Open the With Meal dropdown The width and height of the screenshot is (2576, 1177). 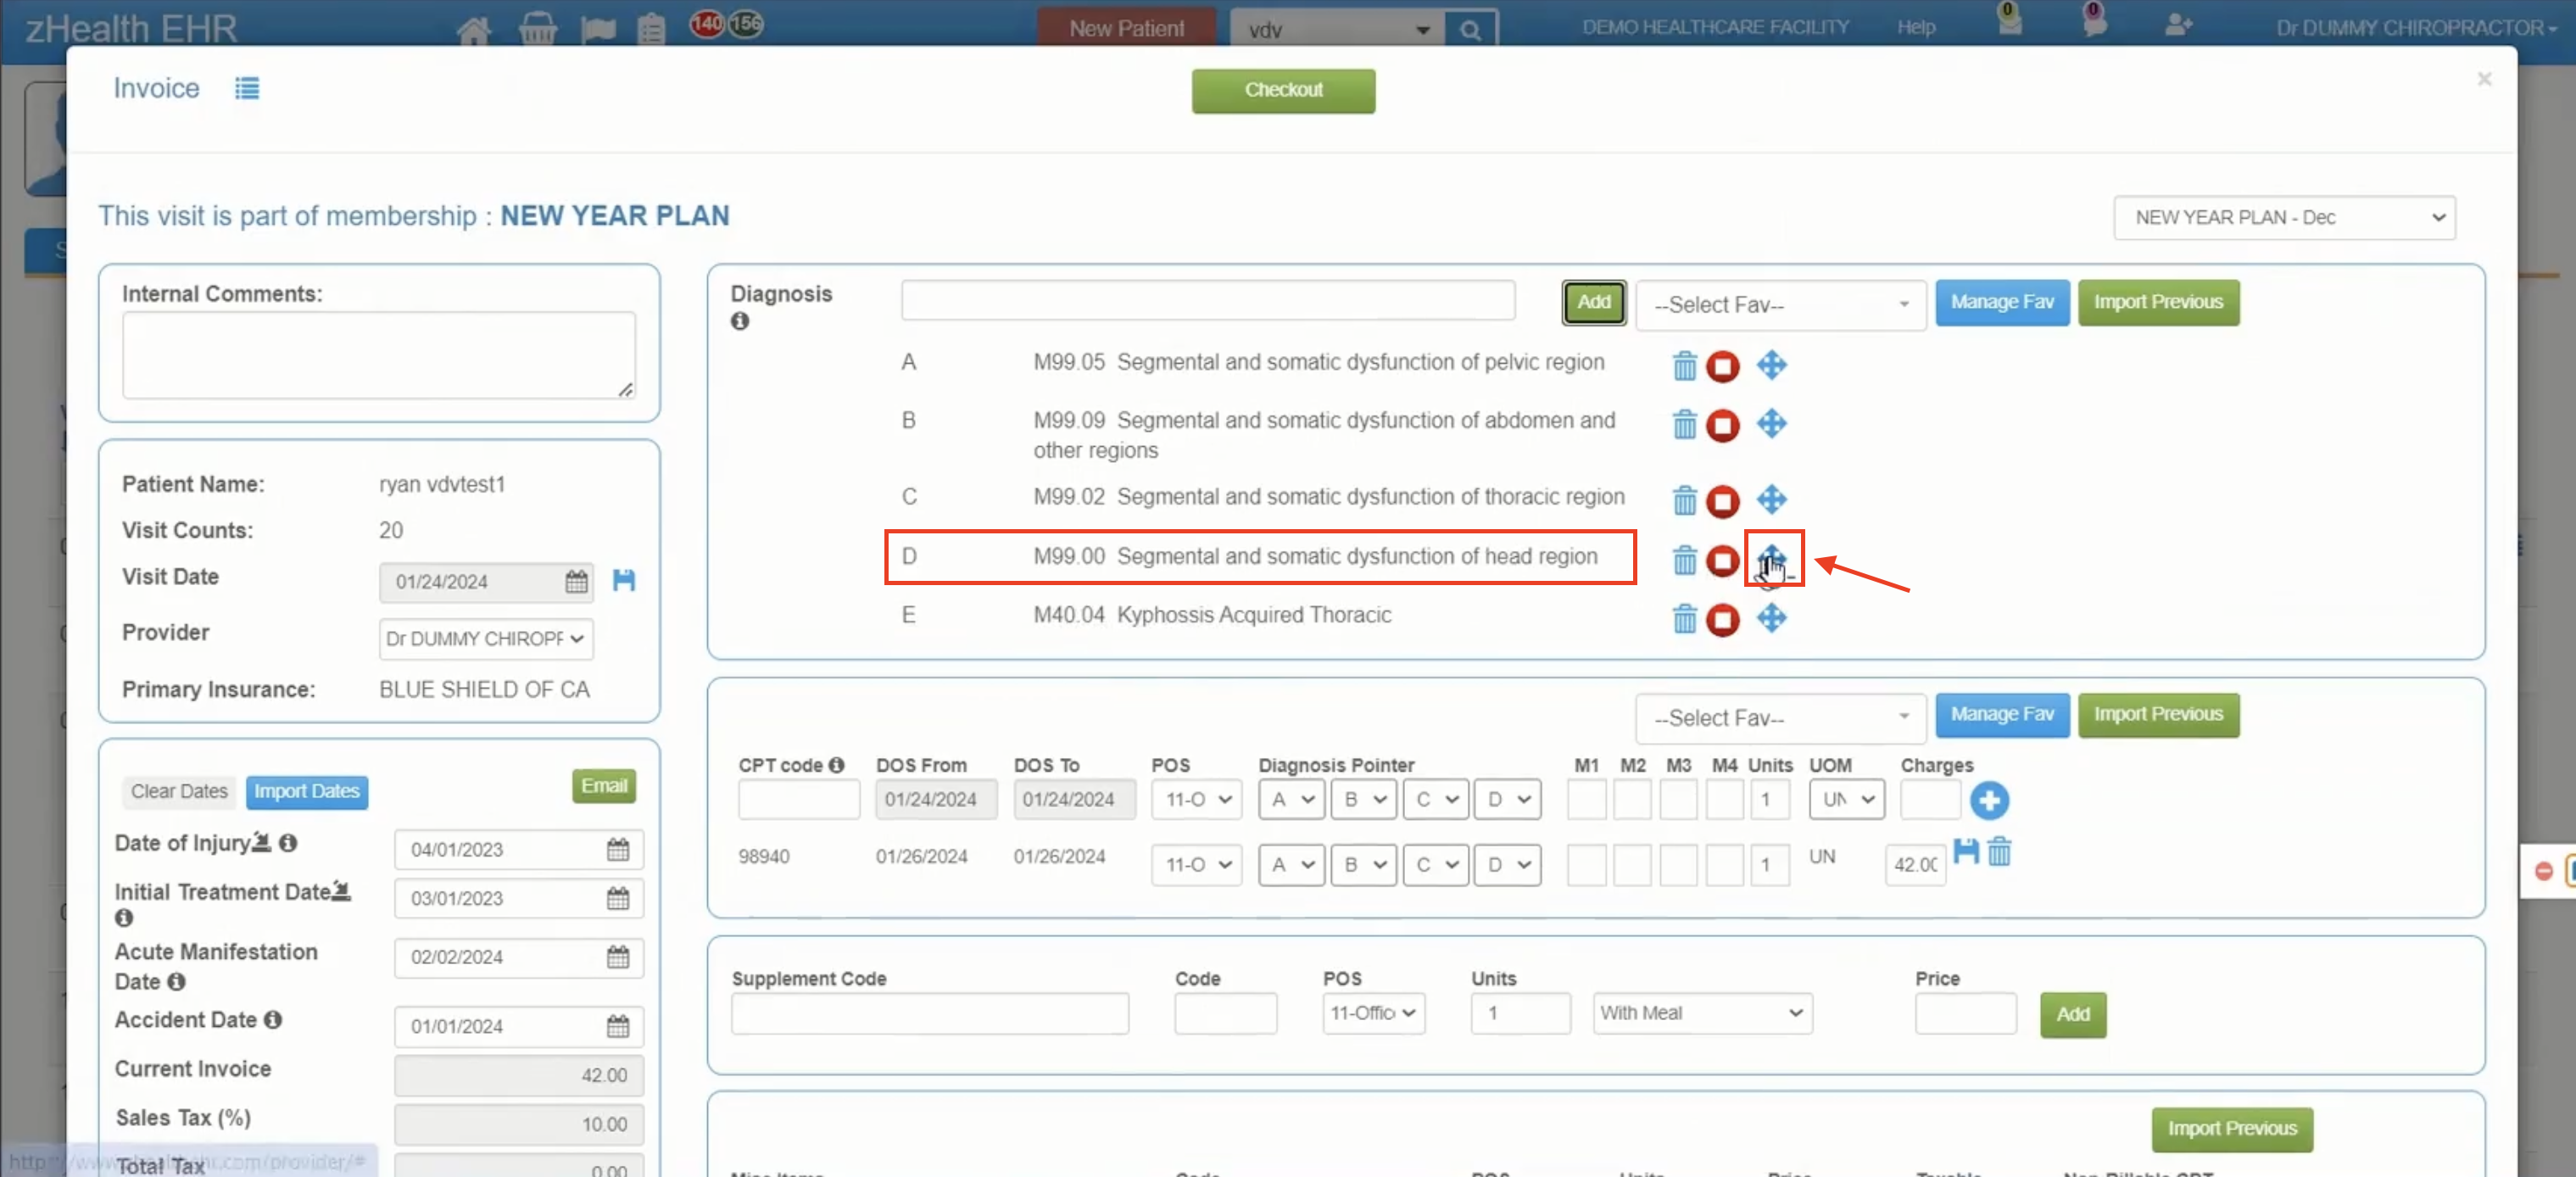(1702, 1013)
